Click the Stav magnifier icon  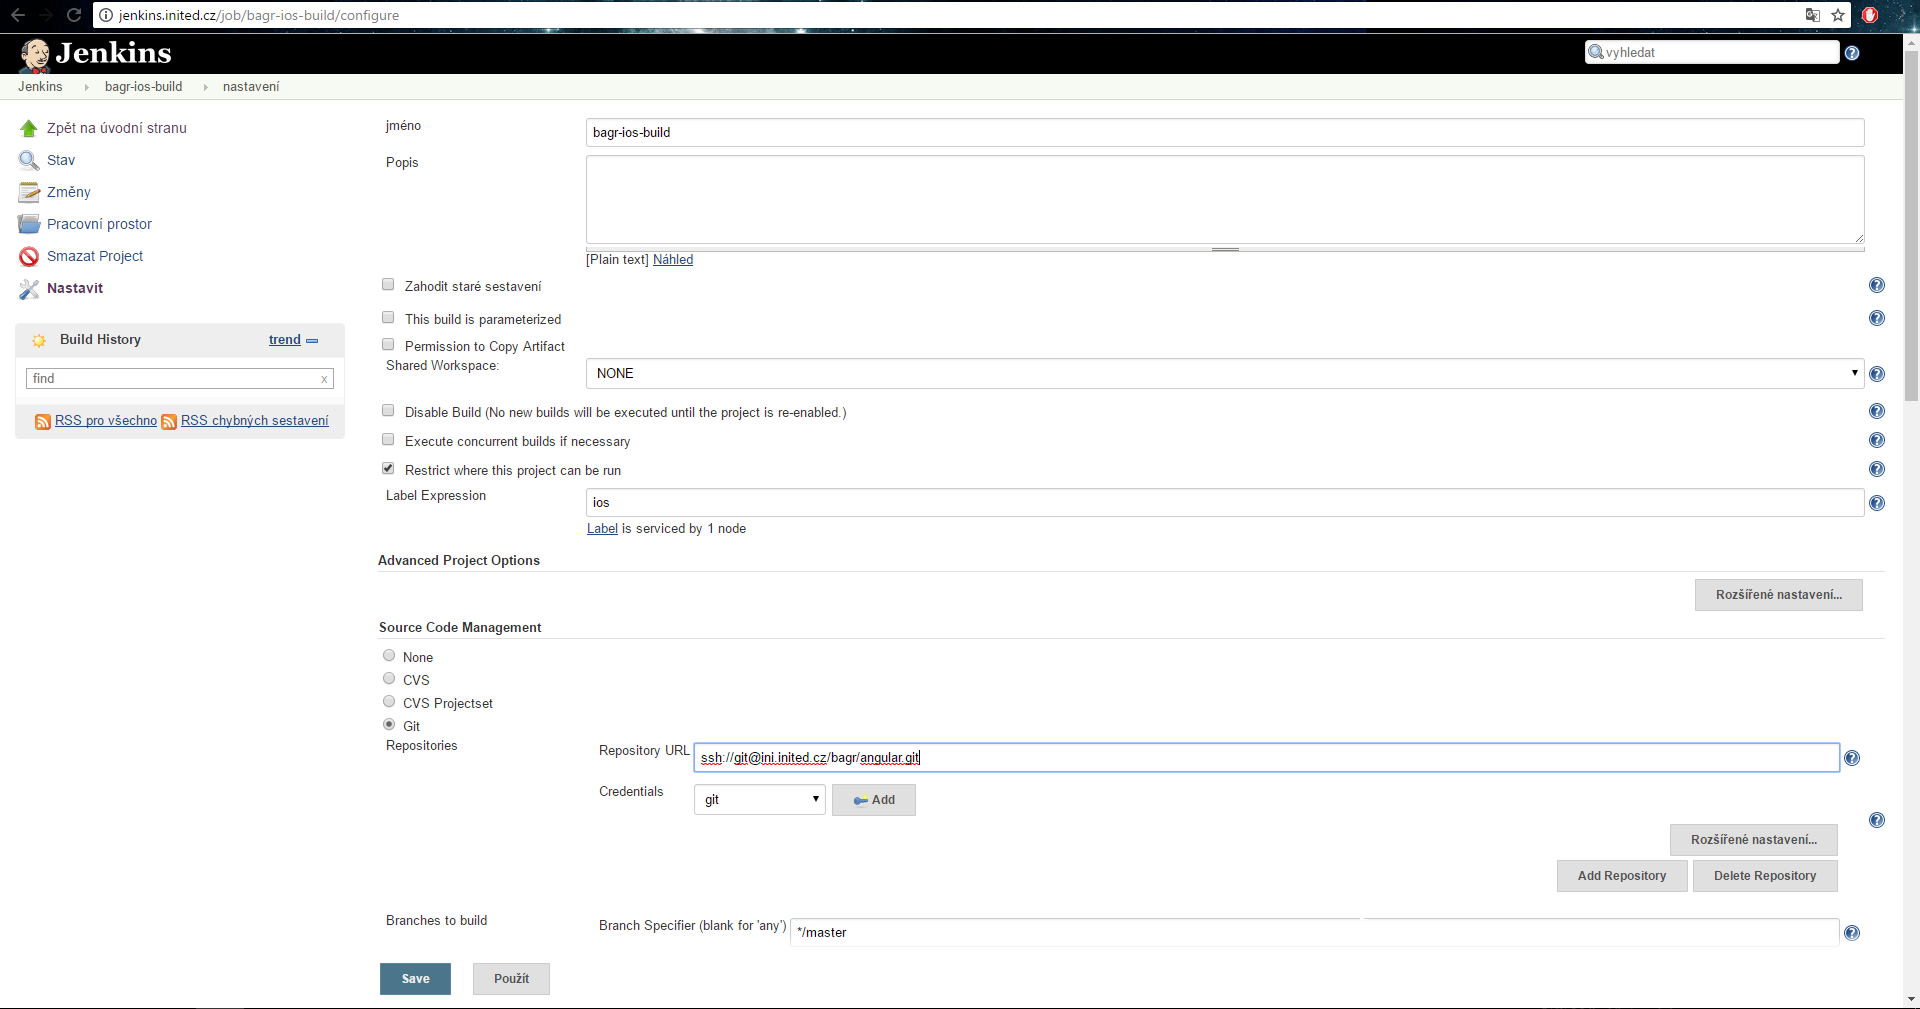(29, 161)
